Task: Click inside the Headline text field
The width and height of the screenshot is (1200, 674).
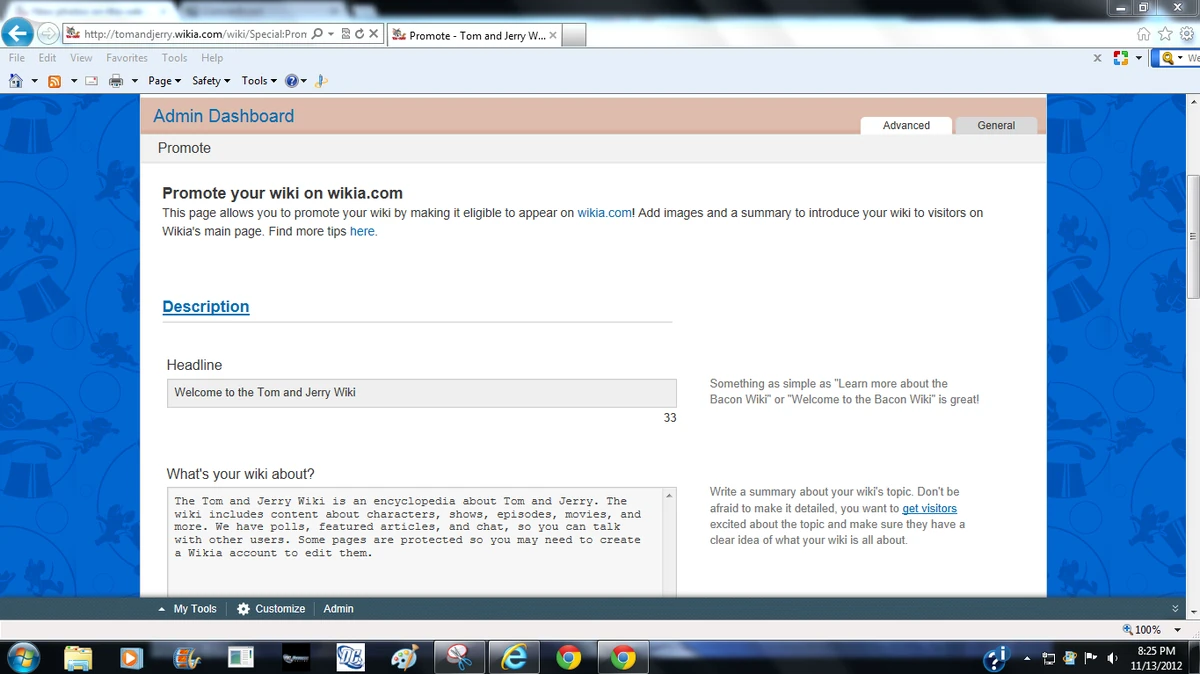Action: click(420, 392)
